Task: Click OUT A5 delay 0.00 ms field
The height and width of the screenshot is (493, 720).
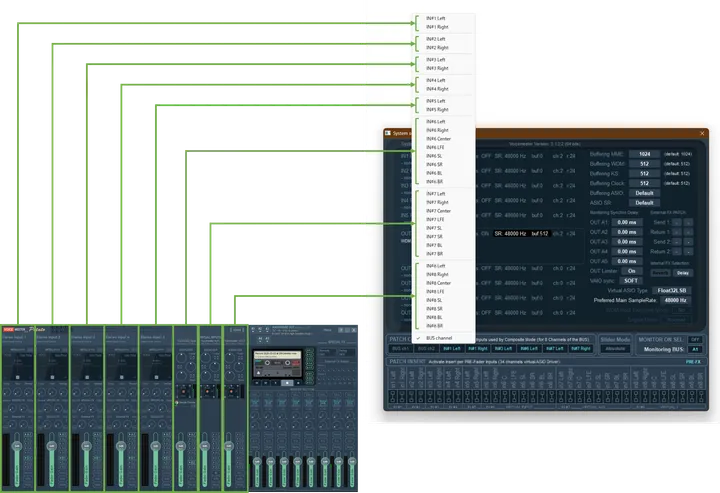Action: click(627, 261)
